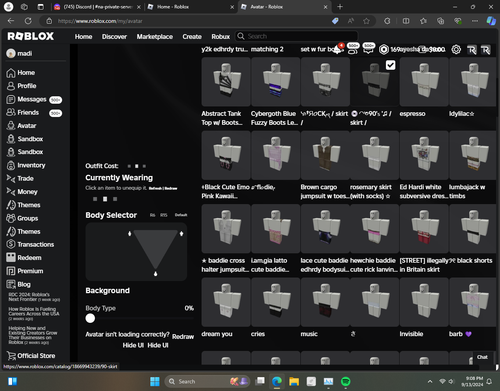This screenshot has width=500, height=391.
Task: Open Create in the top navigation
Action: pyautogui.click(x=192, y=37)
